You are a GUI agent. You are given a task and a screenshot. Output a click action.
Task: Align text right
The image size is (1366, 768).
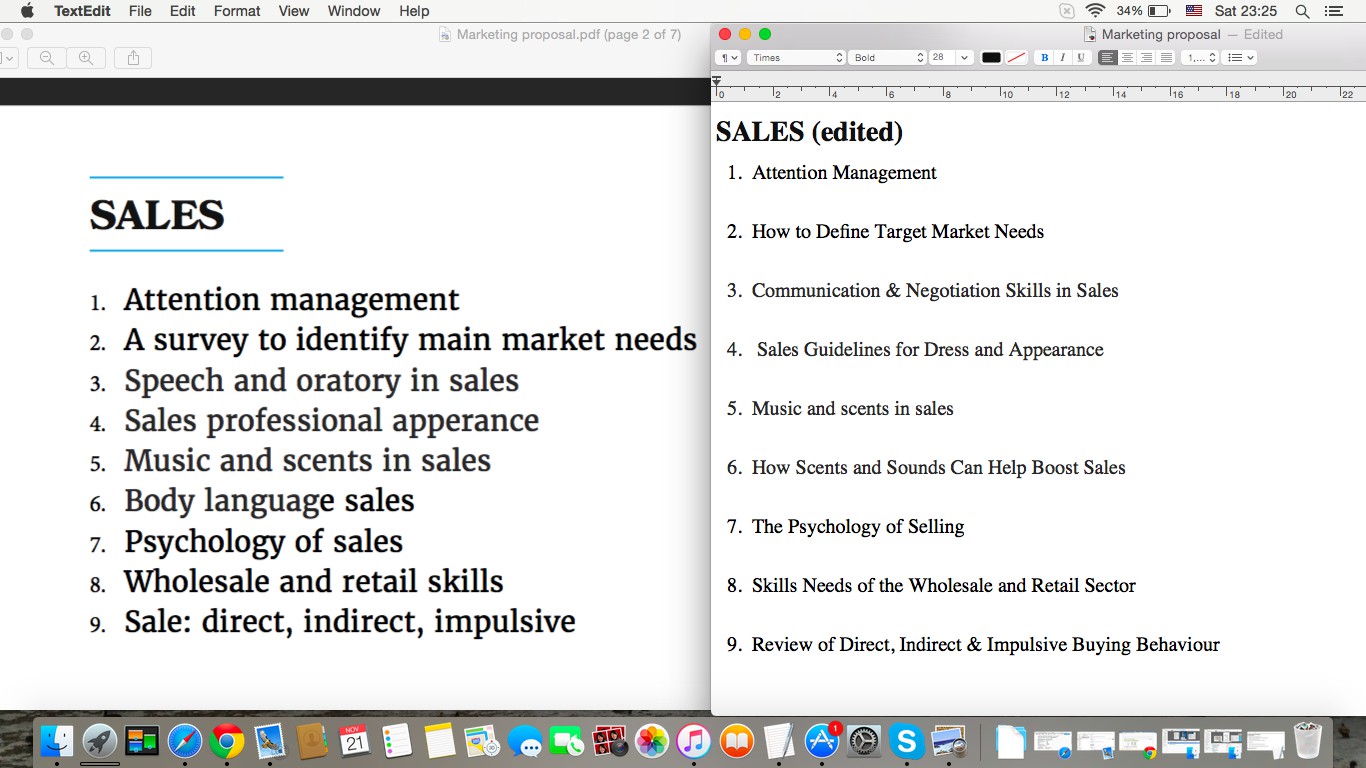(x=1146, y=58)
